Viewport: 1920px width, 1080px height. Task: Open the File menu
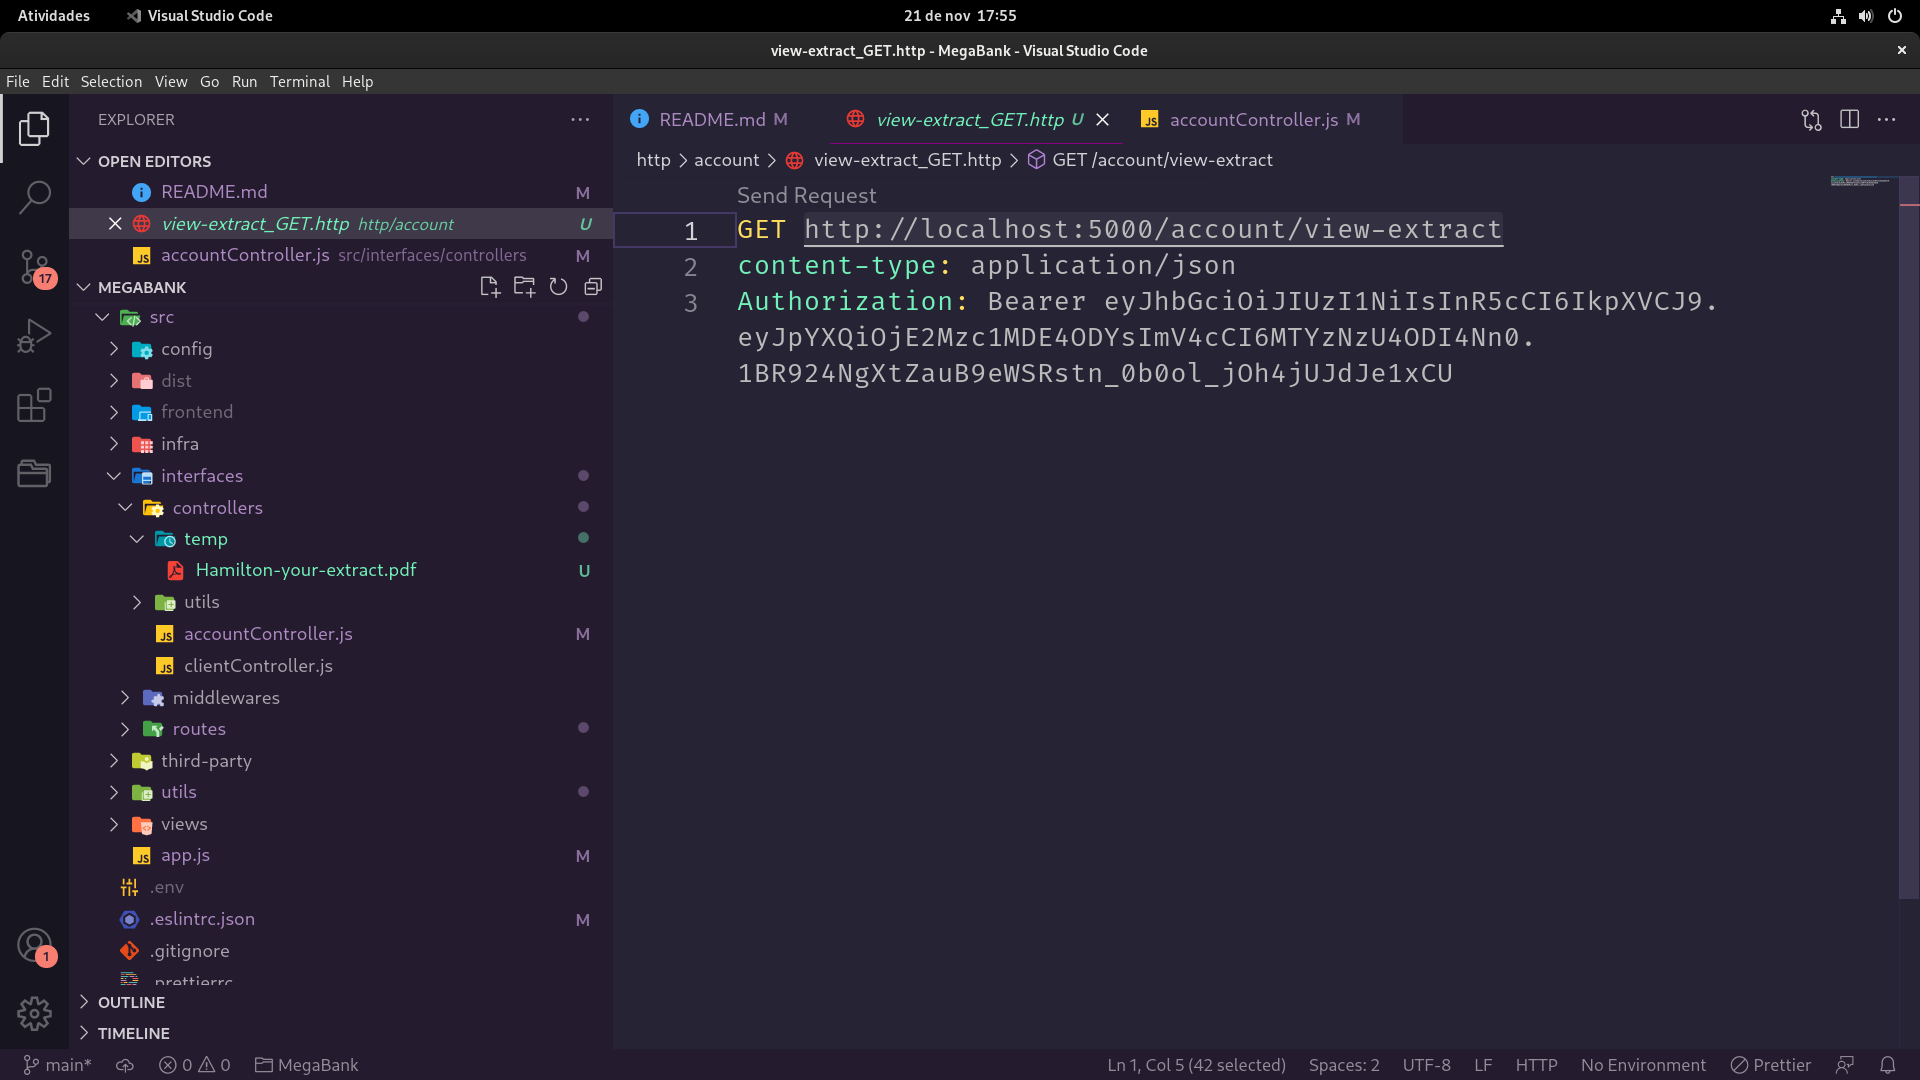click(x=18, y=82)
